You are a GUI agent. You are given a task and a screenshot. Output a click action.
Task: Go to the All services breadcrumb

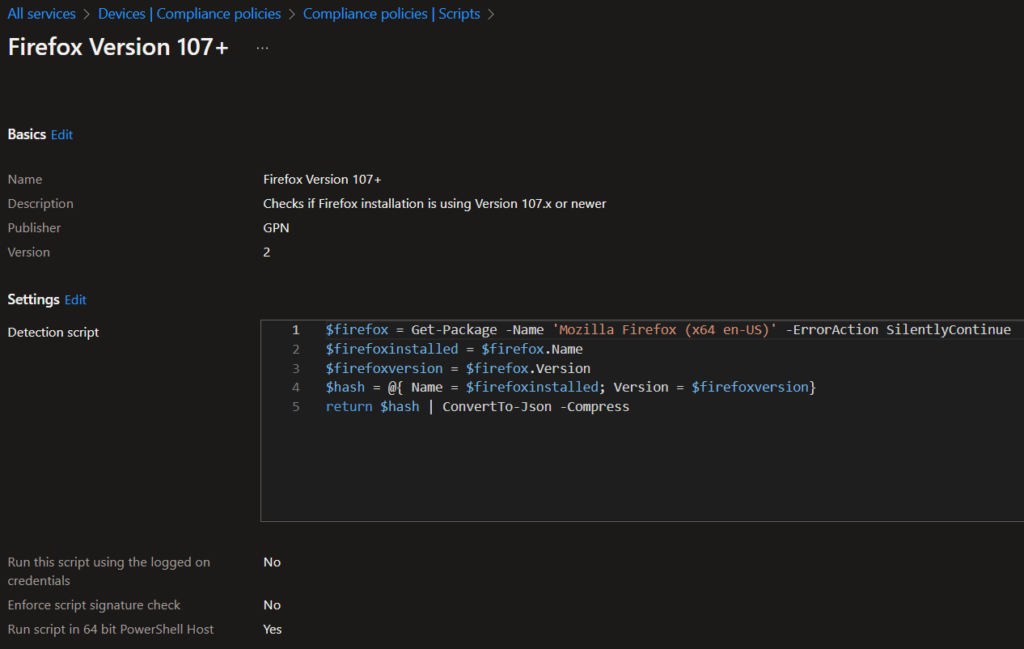coord(41,14)
